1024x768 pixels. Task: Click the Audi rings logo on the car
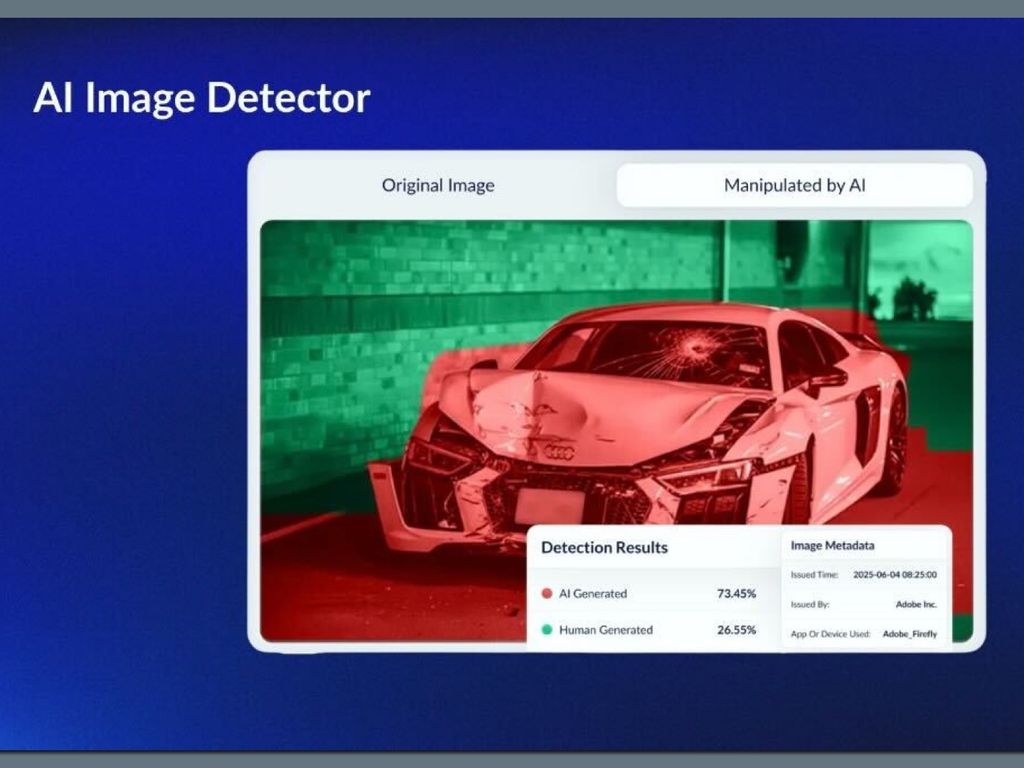pyautogui.click(x=559, y=452)
